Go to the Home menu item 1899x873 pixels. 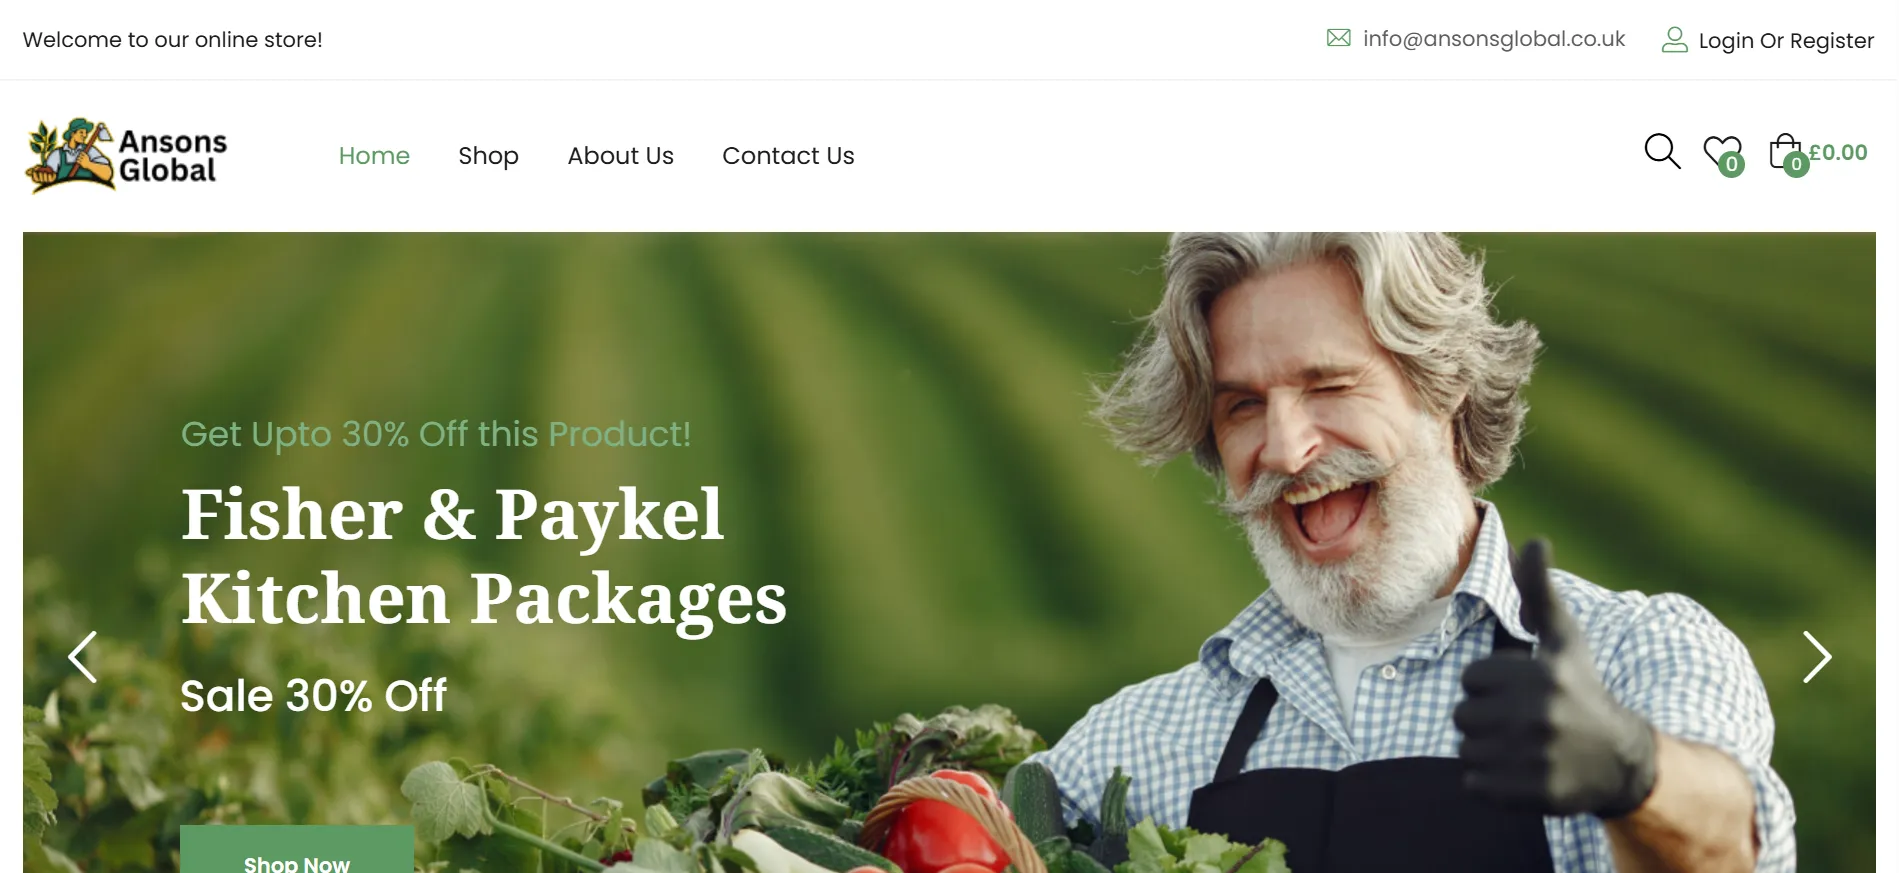tap(374, 156)
